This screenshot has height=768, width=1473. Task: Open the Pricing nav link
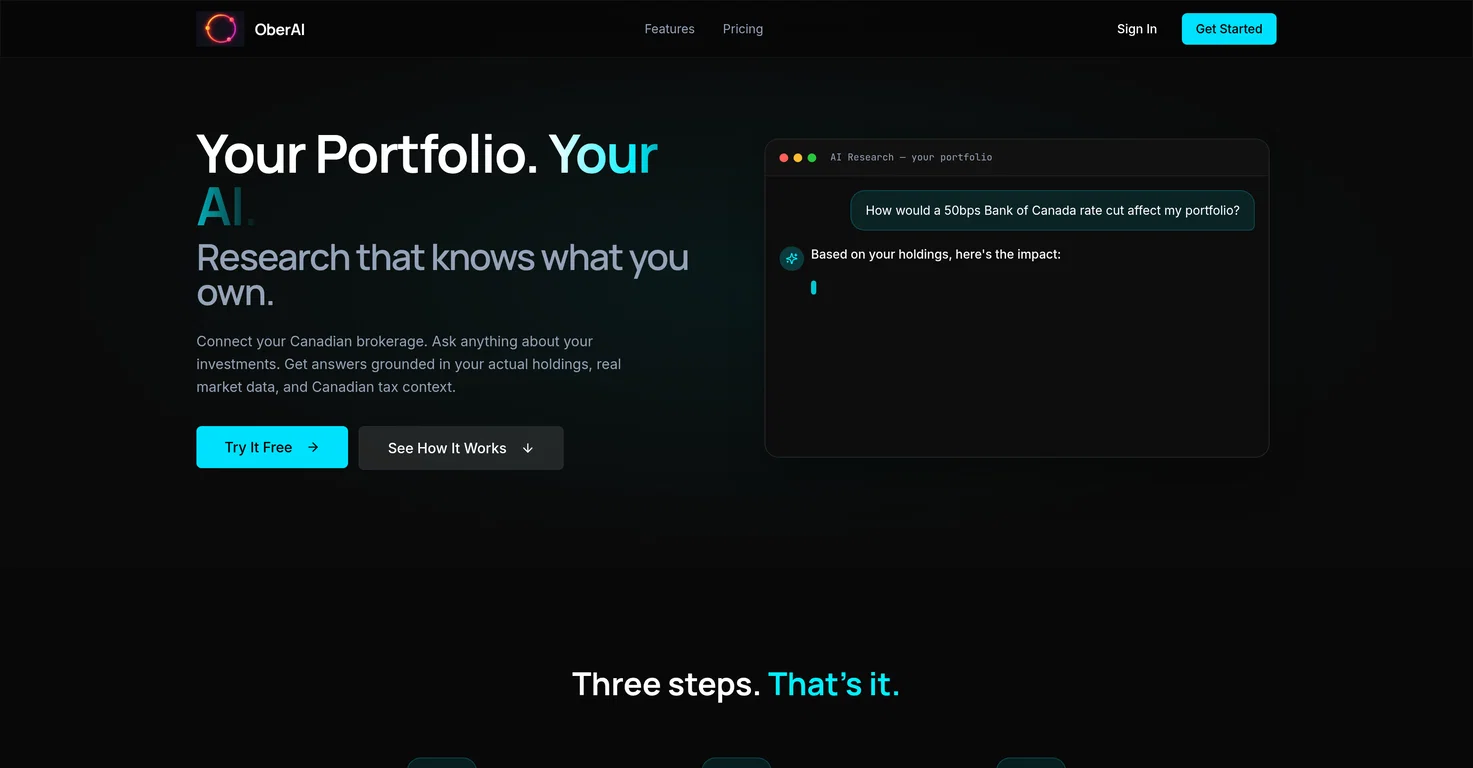tap(743, 29)
